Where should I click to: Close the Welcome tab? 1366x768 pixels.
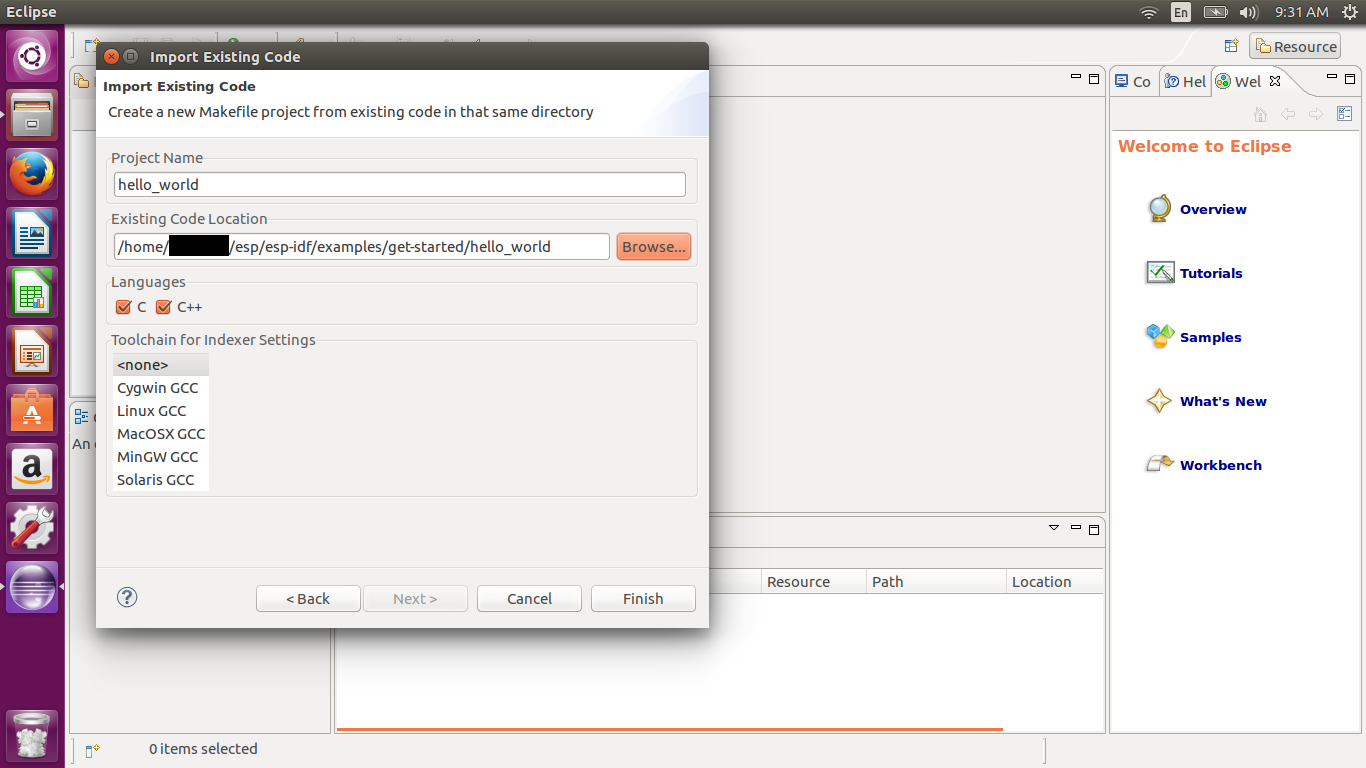click(x=1274, y=81)
